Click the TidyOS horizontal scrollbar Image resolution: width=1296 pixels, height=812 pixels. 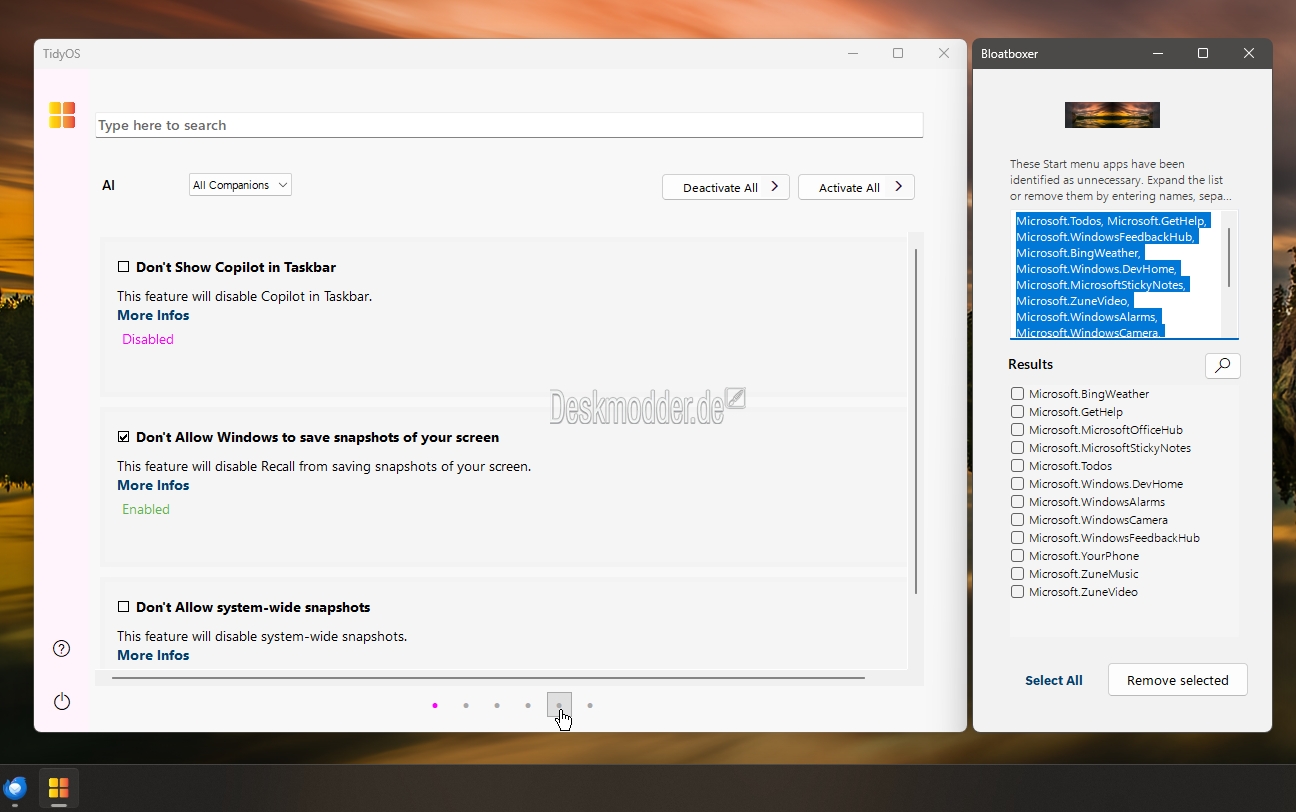tap(488, 678)
